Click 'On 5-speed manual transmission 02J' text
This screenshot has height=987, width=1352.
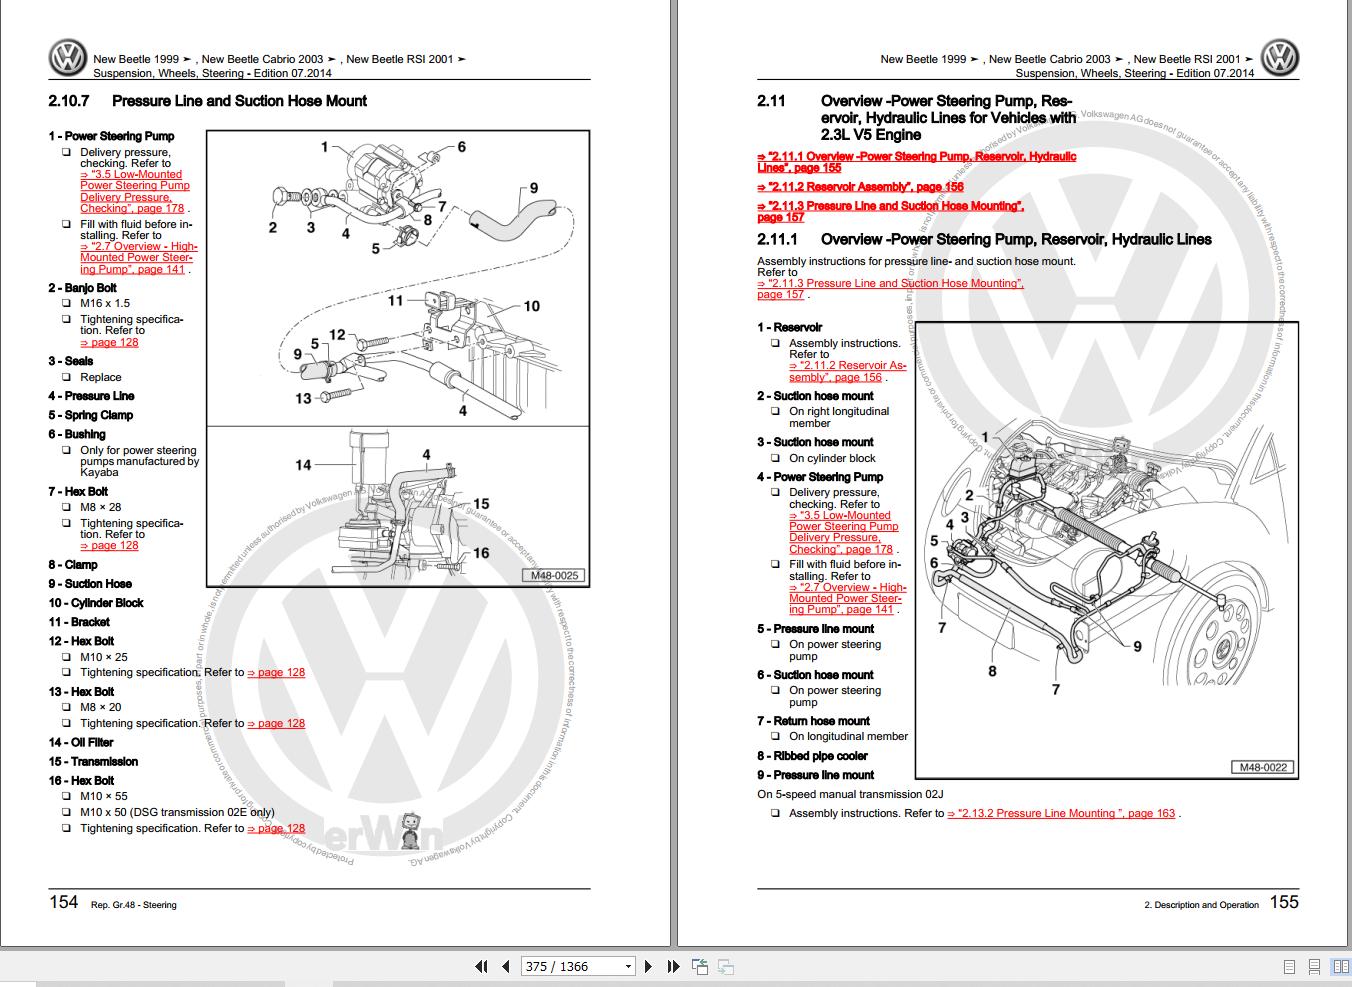click(x=850, y=794)
